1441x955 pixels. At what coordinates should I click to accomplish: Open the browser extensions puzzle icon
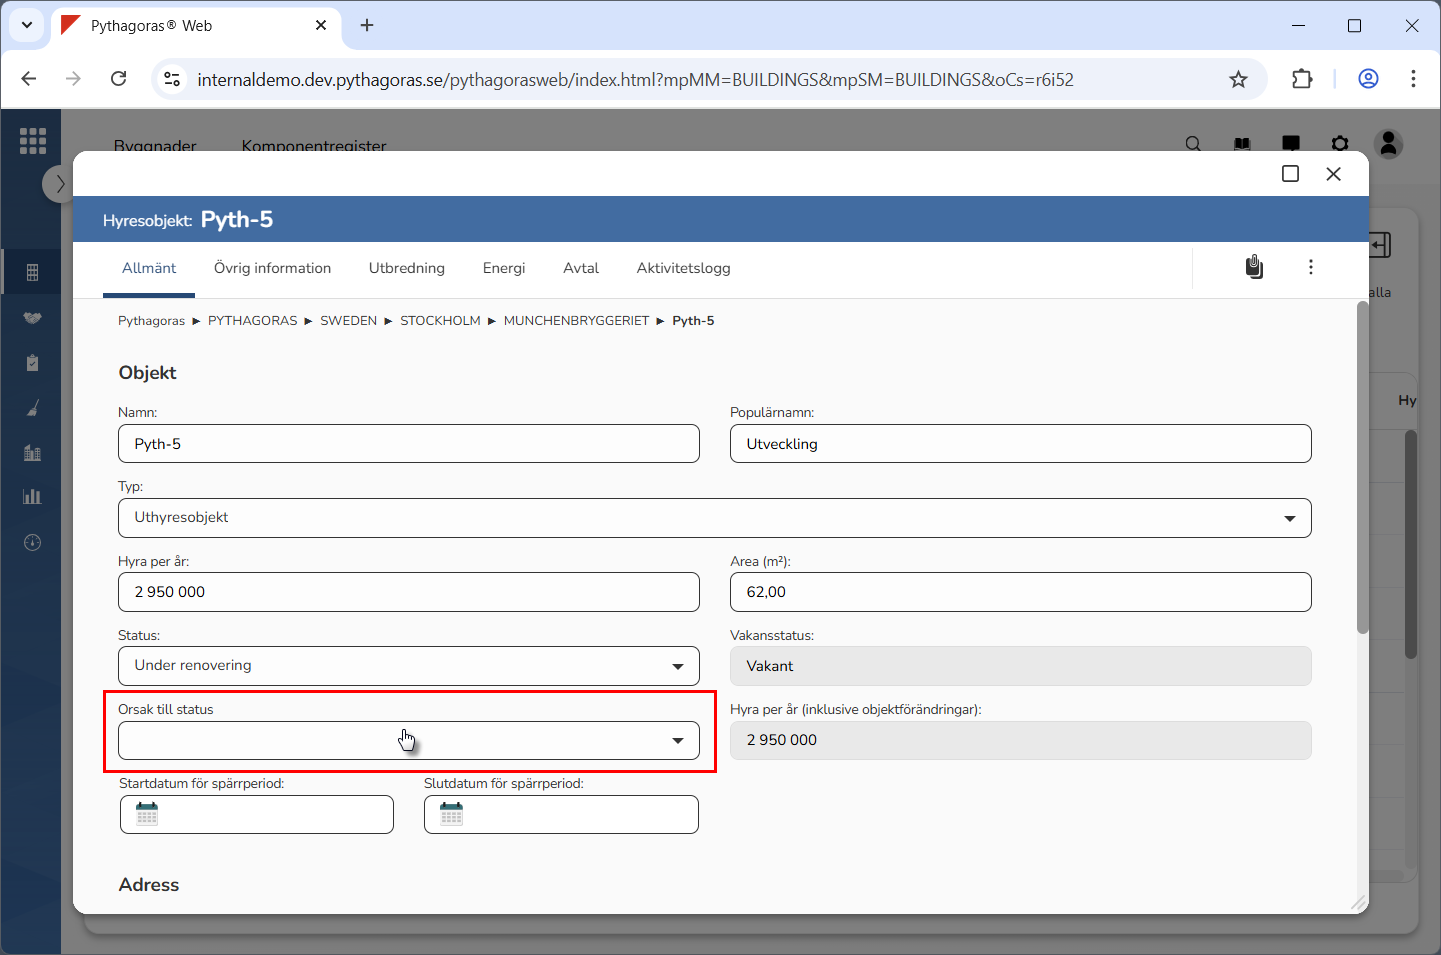point(1301,80)
